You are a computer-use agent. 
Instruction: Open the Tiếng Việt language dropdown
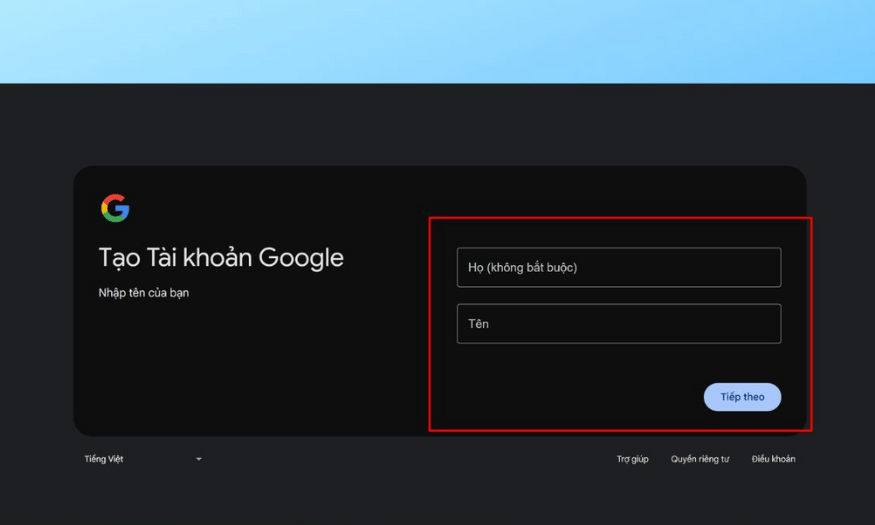pos(142,459)
